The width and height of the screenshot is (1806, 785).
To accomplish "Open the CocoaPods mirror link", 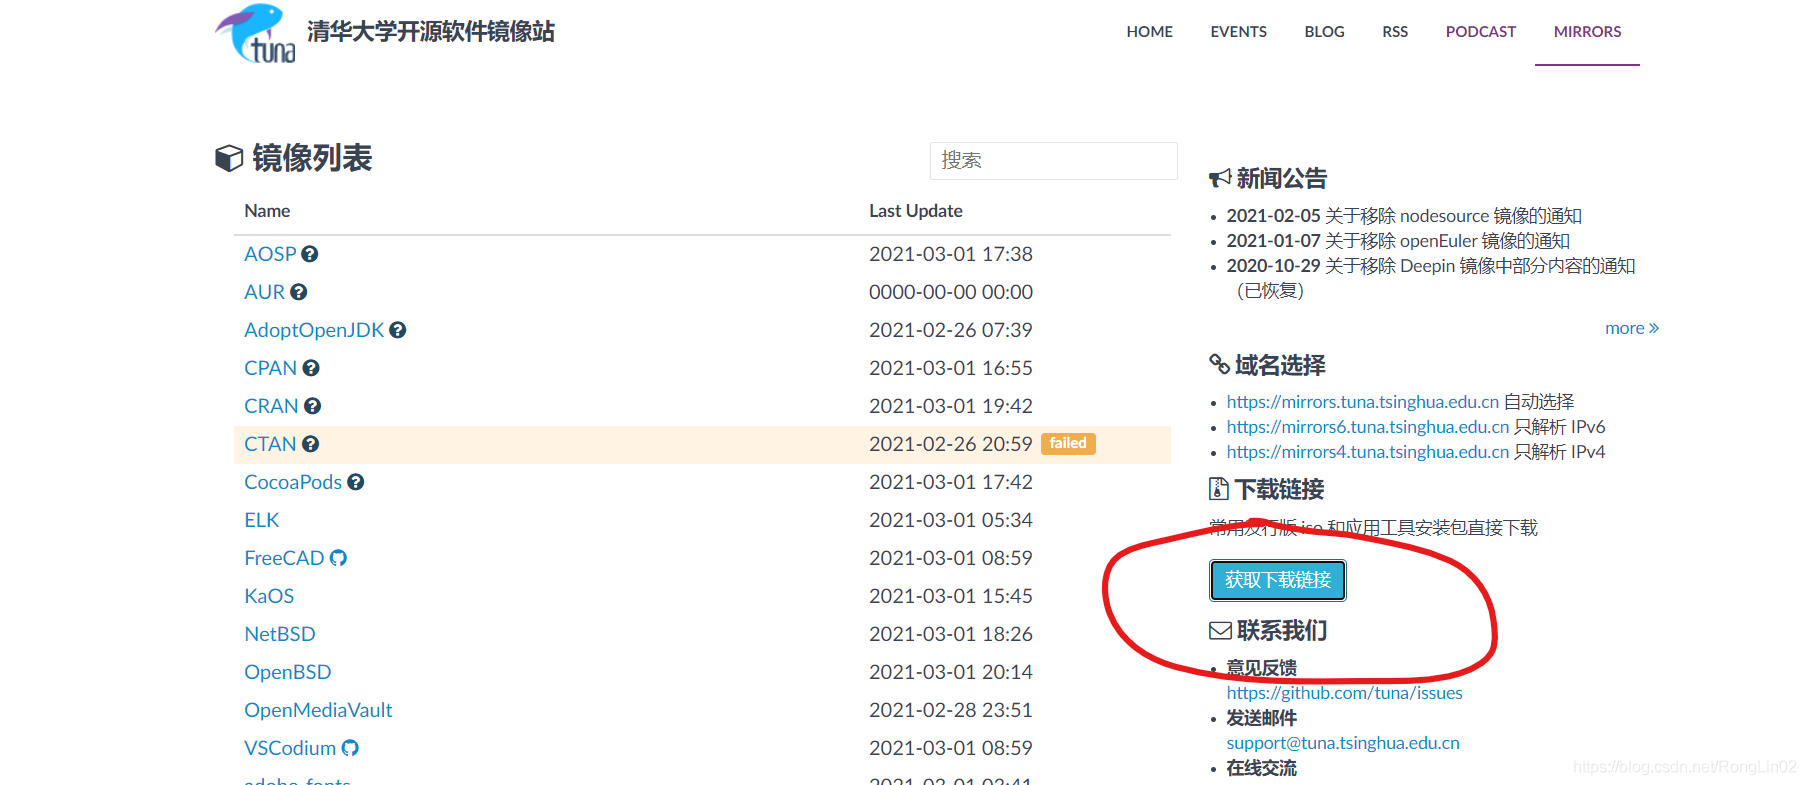I will pyautogui.click(x=293, y=482).
